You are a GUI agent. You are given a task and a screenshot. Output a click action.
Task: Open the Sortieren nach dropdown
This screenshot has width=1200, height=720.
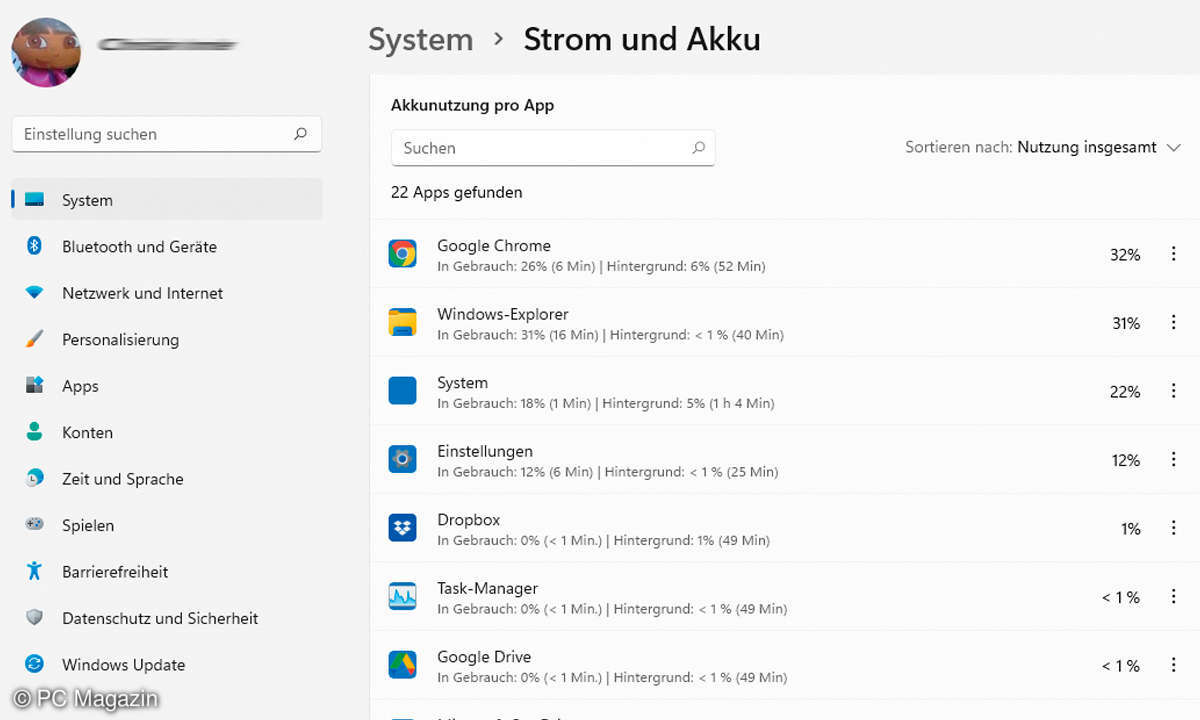[1044, 147]
